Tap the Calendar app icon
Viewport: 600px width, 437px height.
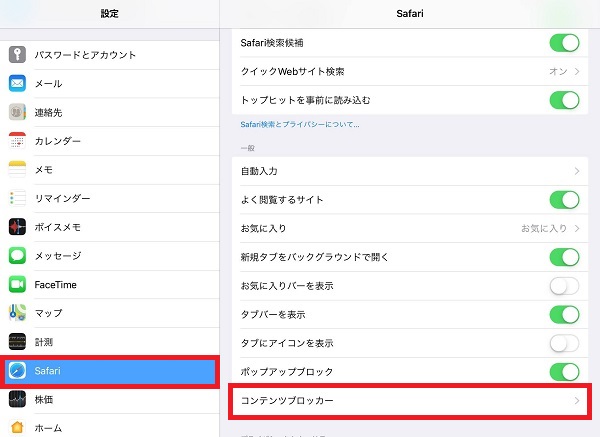(17, 141)
